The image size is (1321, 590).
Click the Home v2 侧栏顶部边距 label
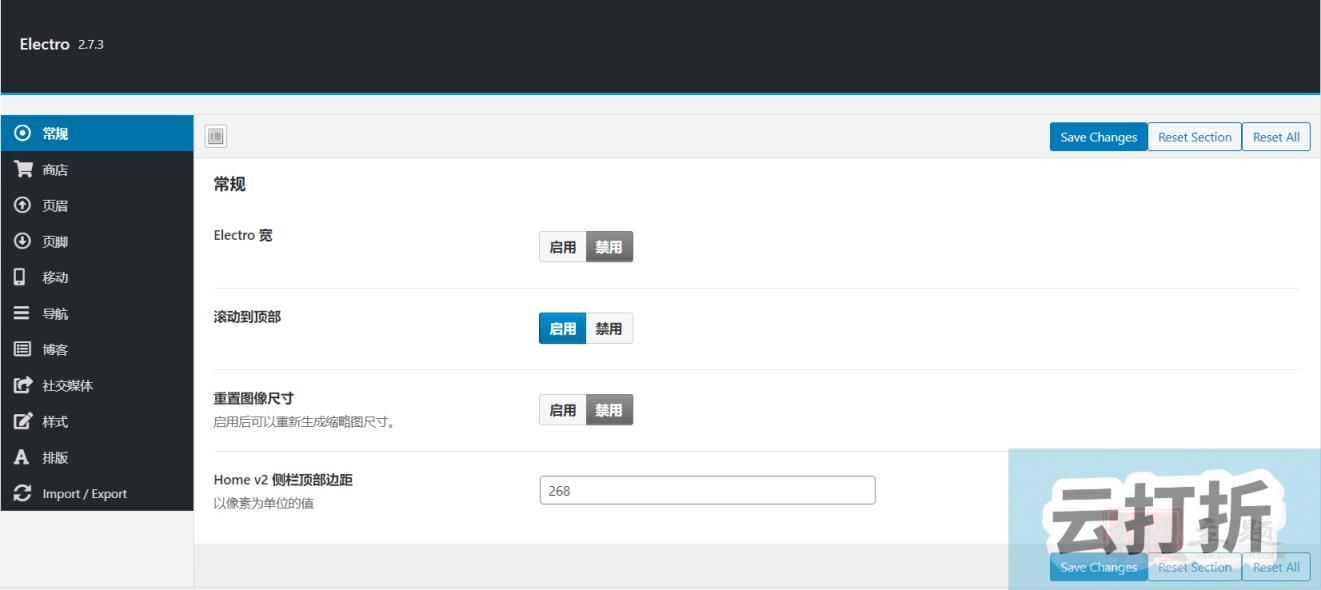(x=283, y=480)
